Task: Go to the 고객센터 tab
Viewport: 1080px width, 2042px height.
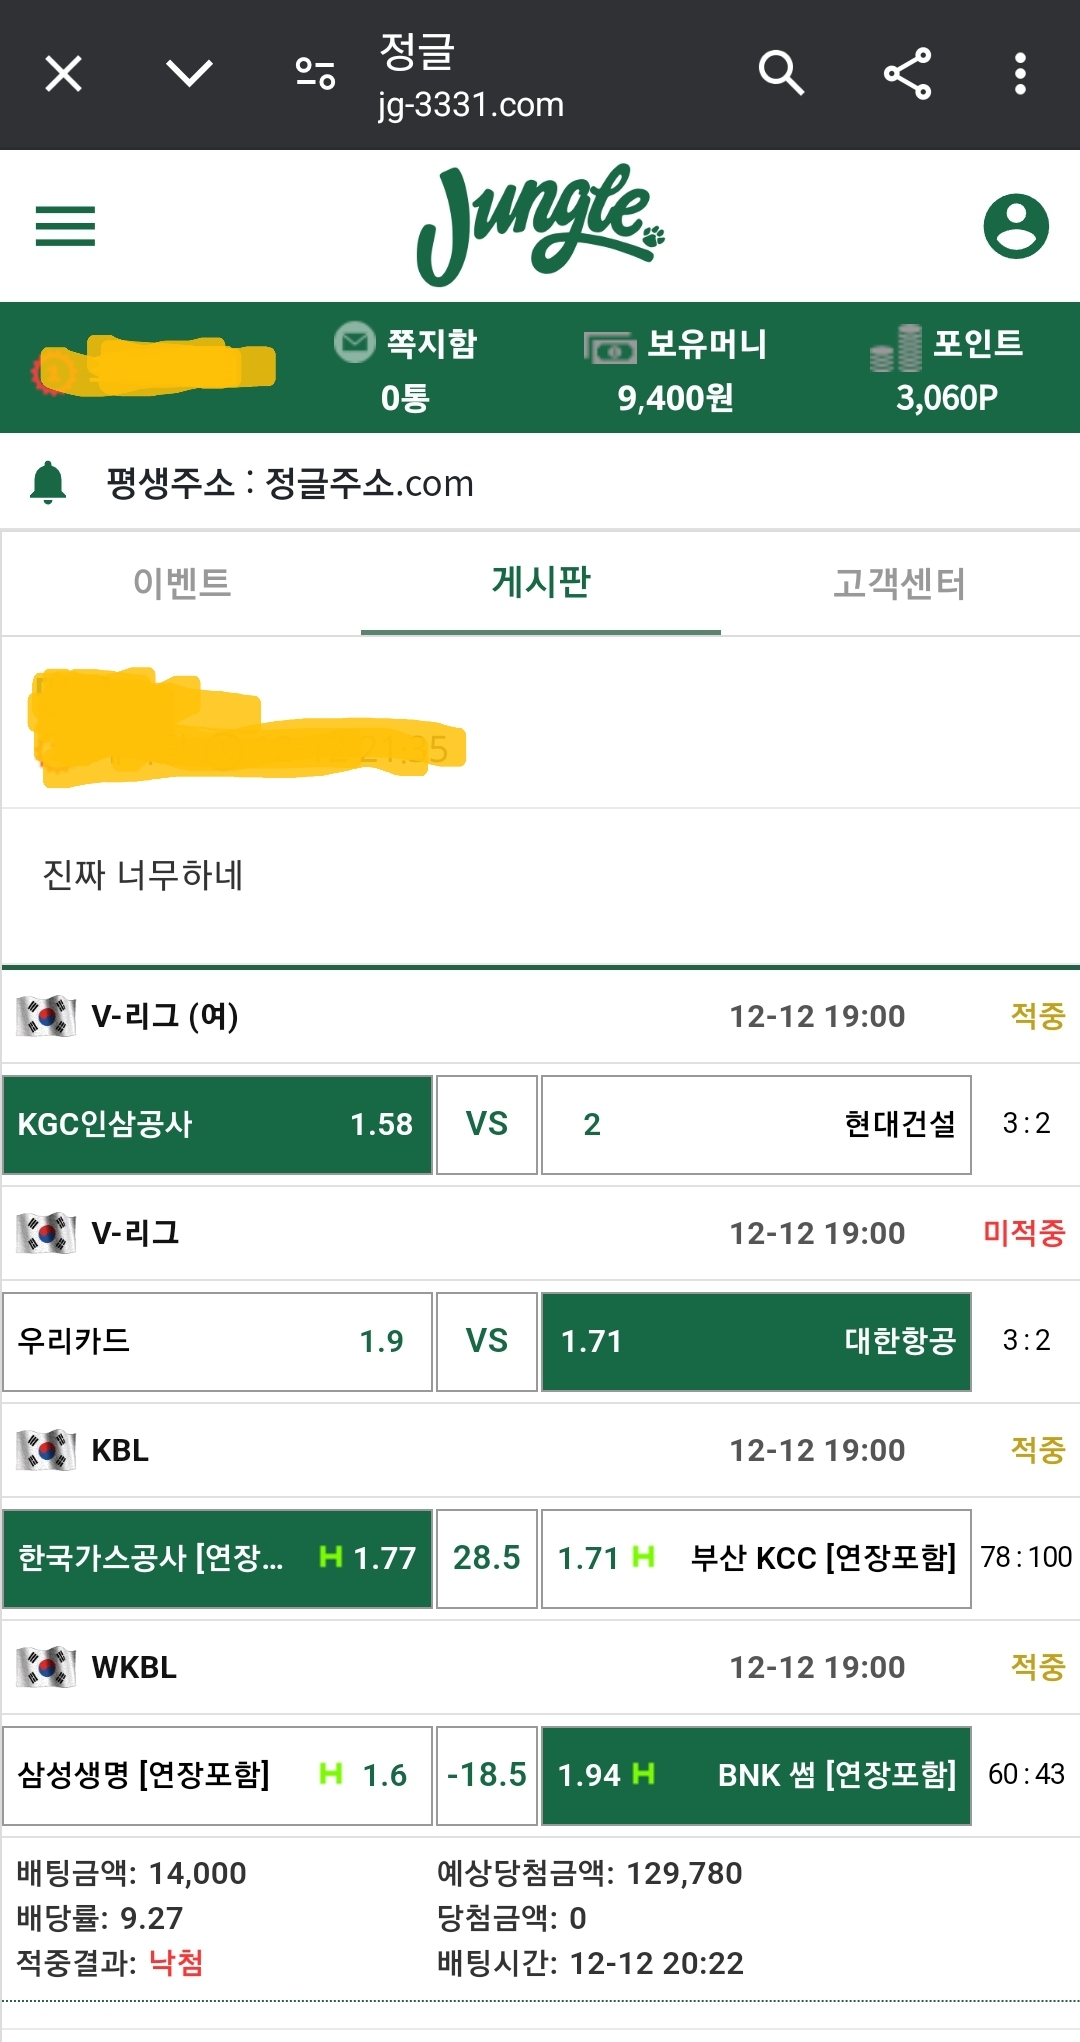Action: [x=899, y=583]
